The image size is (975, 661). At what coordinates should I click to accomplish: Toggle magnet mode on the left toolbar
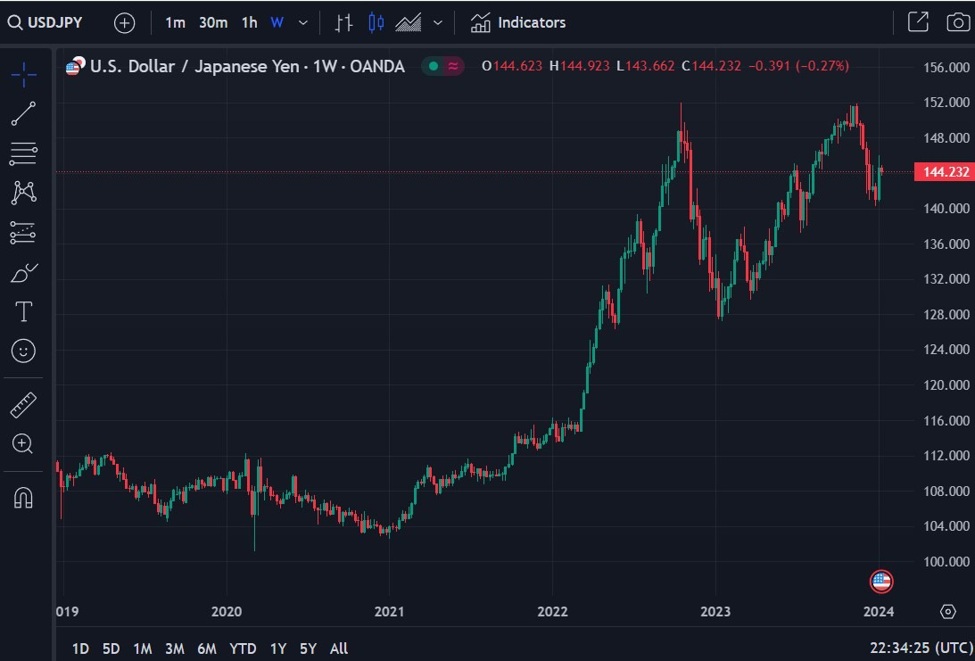point(23,497)
